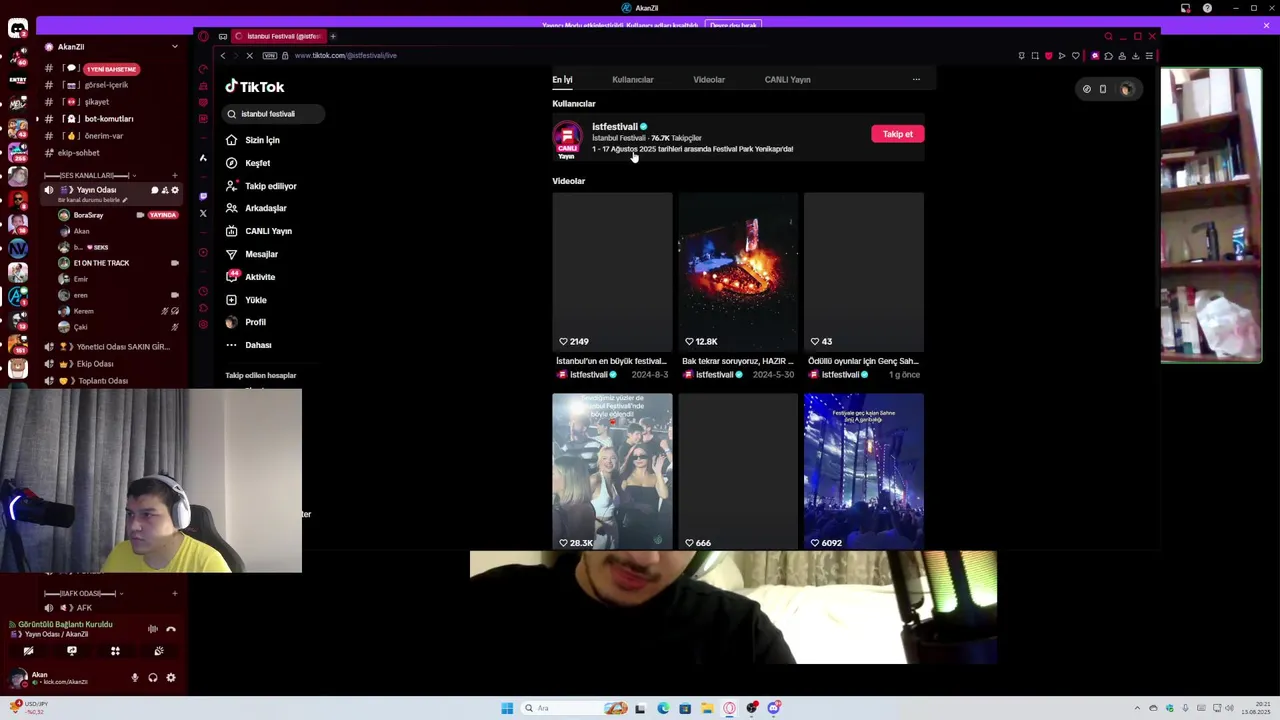Add a channel to SES KANALLARI
Viewport: 1280px width, 720px height.
(x=175, y=175)
